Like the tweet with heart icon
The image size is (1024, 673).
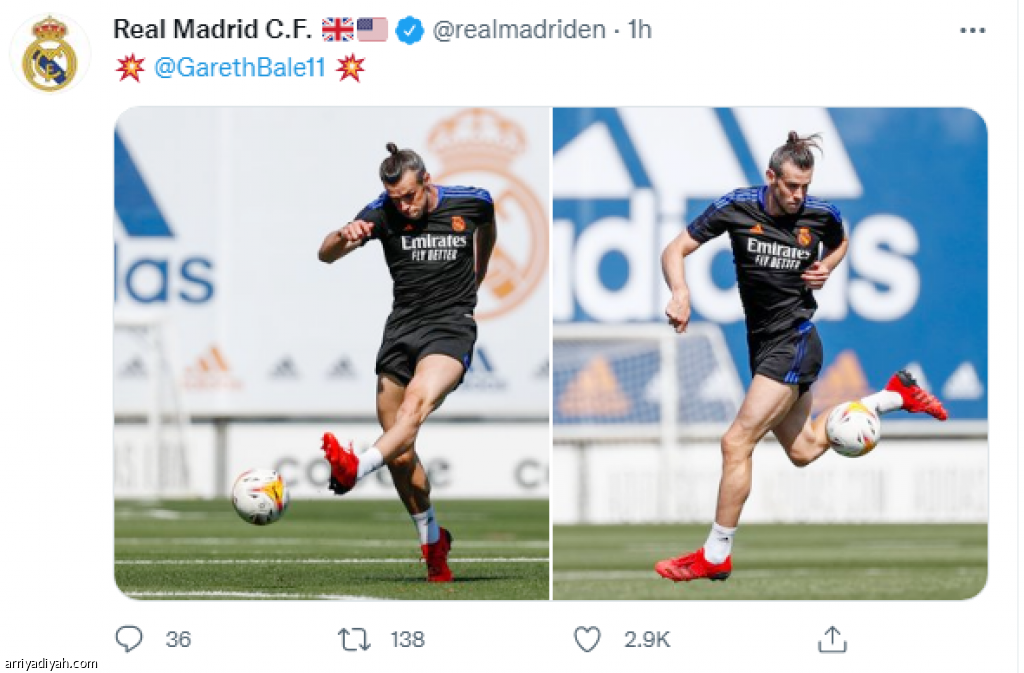(587, 639)
